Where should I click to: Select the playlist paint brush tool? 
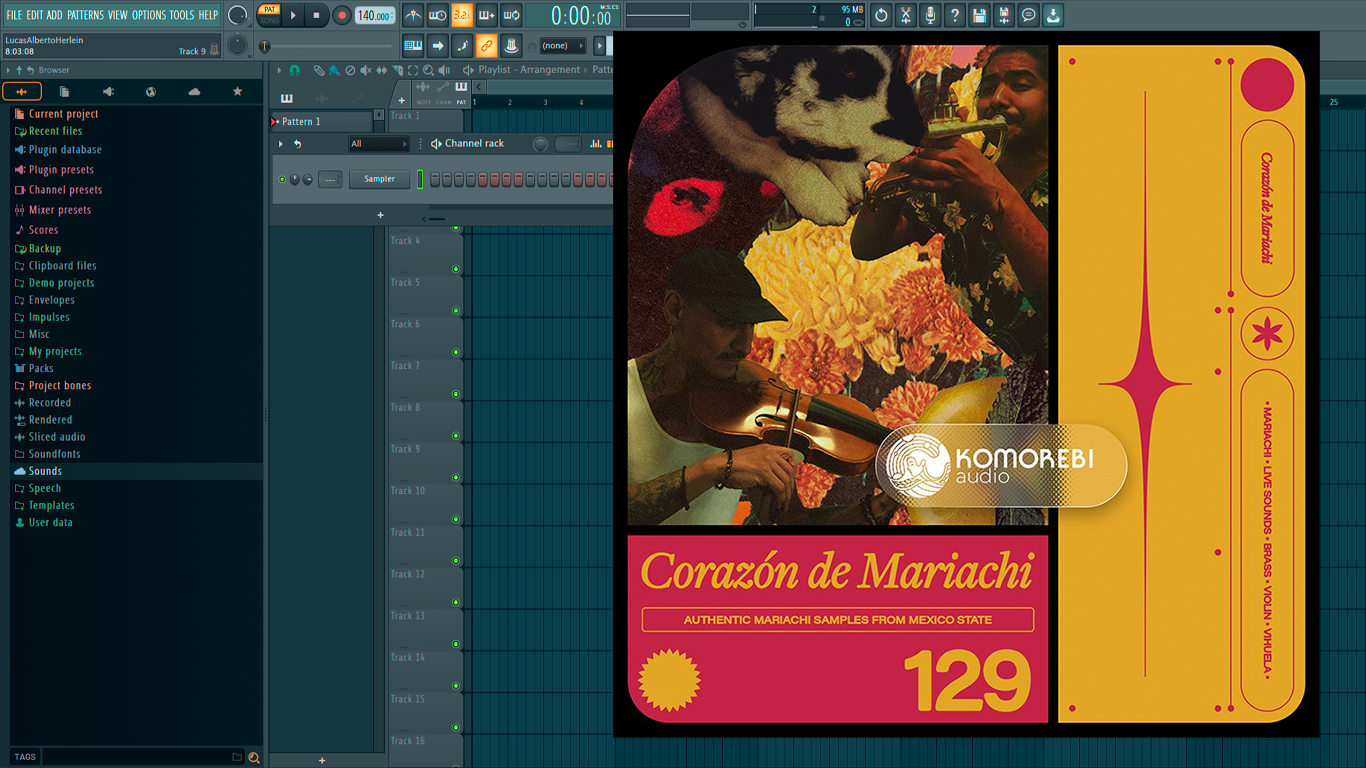coord(334,70)
